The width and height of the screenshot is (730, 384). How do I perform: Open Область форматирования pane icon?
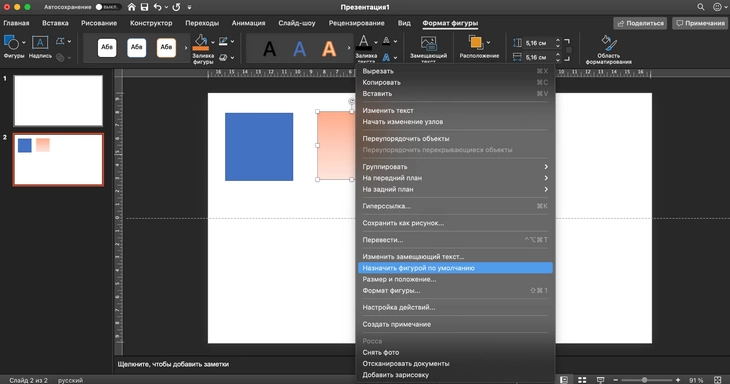(608, 43)
